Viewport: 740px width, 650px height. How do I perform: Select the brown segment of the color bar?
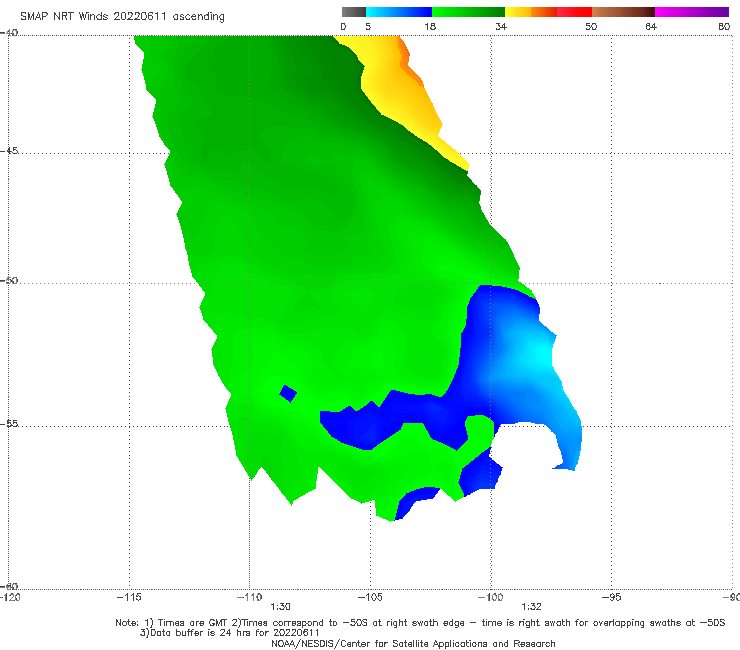point(623,12)
